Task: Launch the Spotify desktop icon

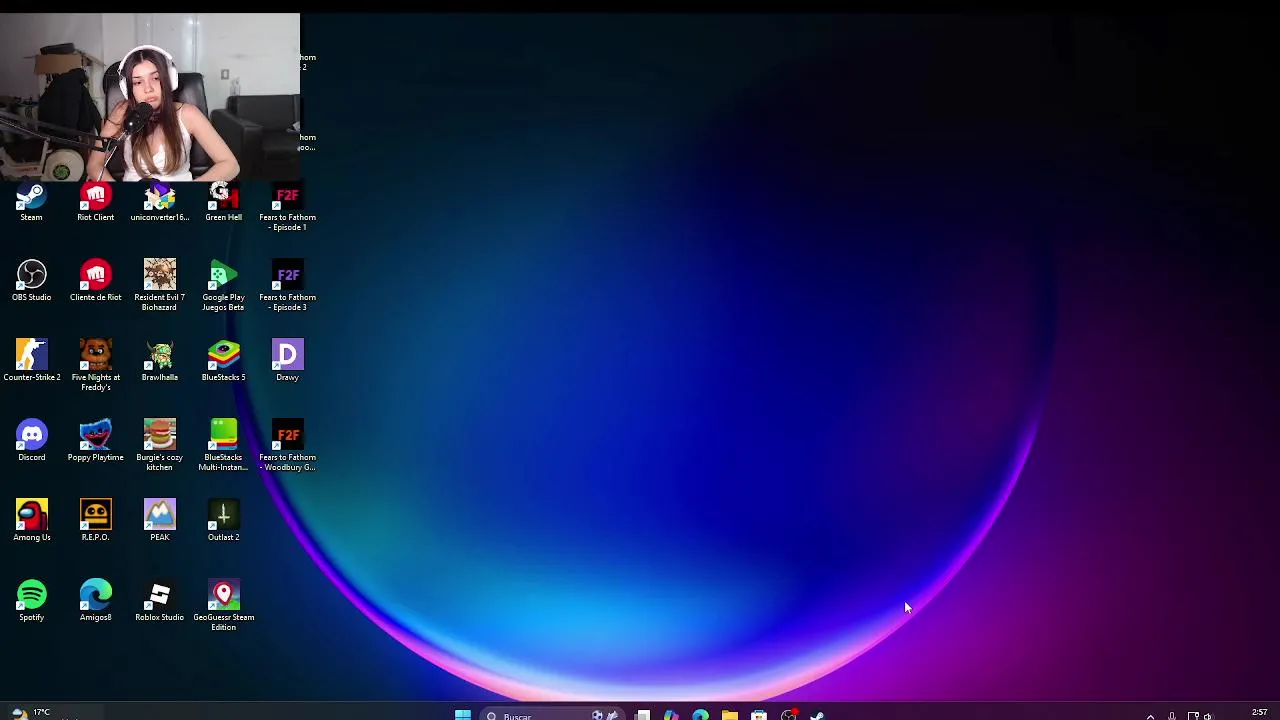Action: point(31,601)
